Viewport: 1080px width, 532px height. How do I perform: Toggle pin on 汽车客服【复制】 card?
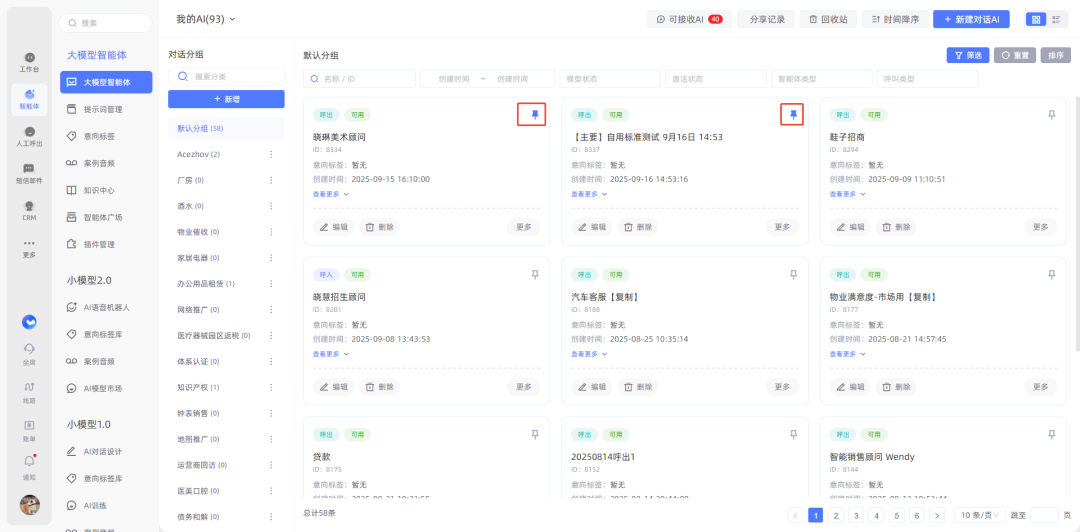click(793, 274)
